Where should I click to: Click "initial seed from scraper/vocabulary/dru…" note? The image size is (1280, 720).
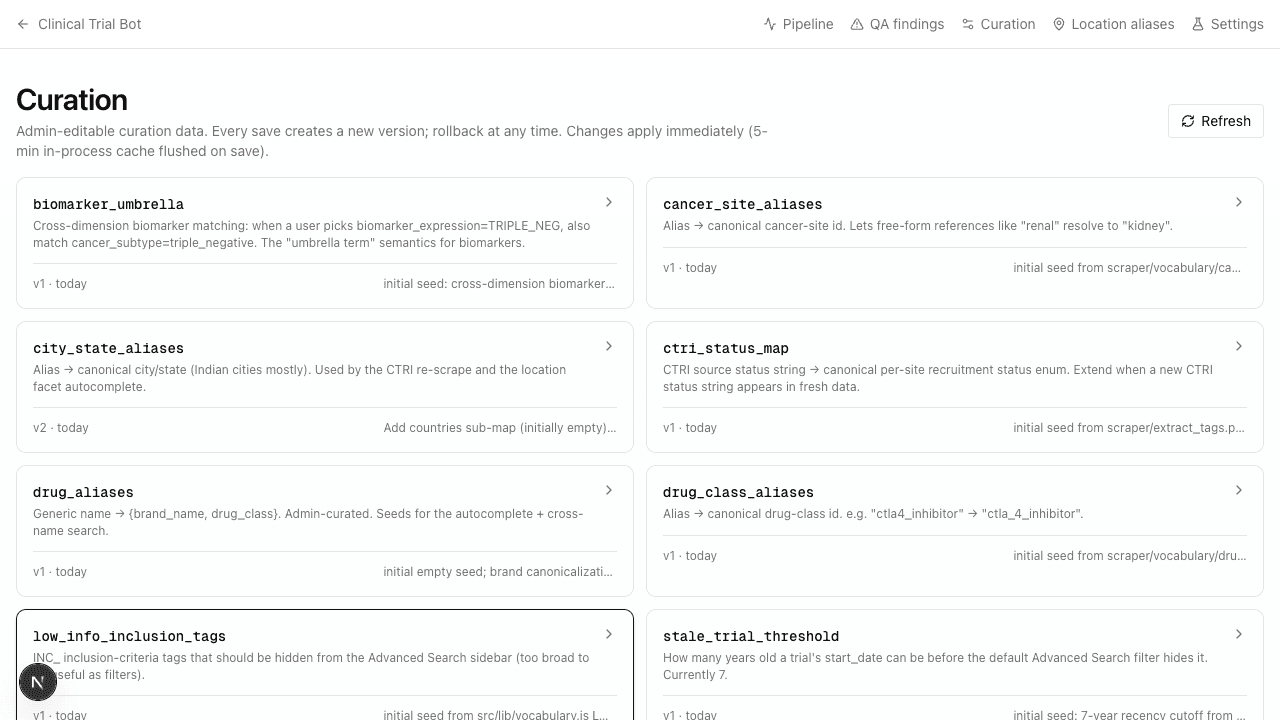click(1130, 556)
